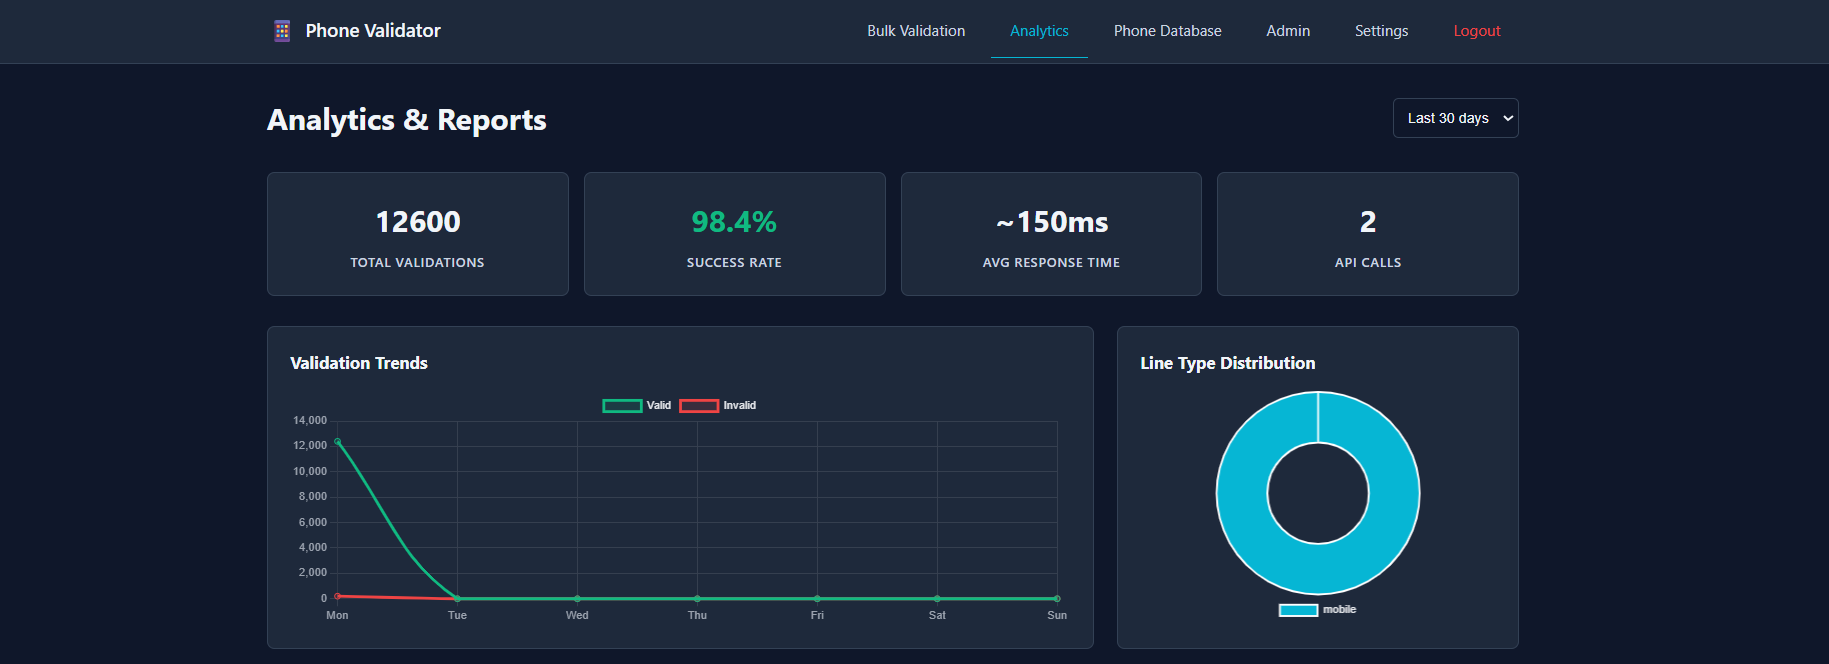This screenshot has height=664, width=1829.
Task: Switch to the Analytics tab
Action: point(1039,31)
